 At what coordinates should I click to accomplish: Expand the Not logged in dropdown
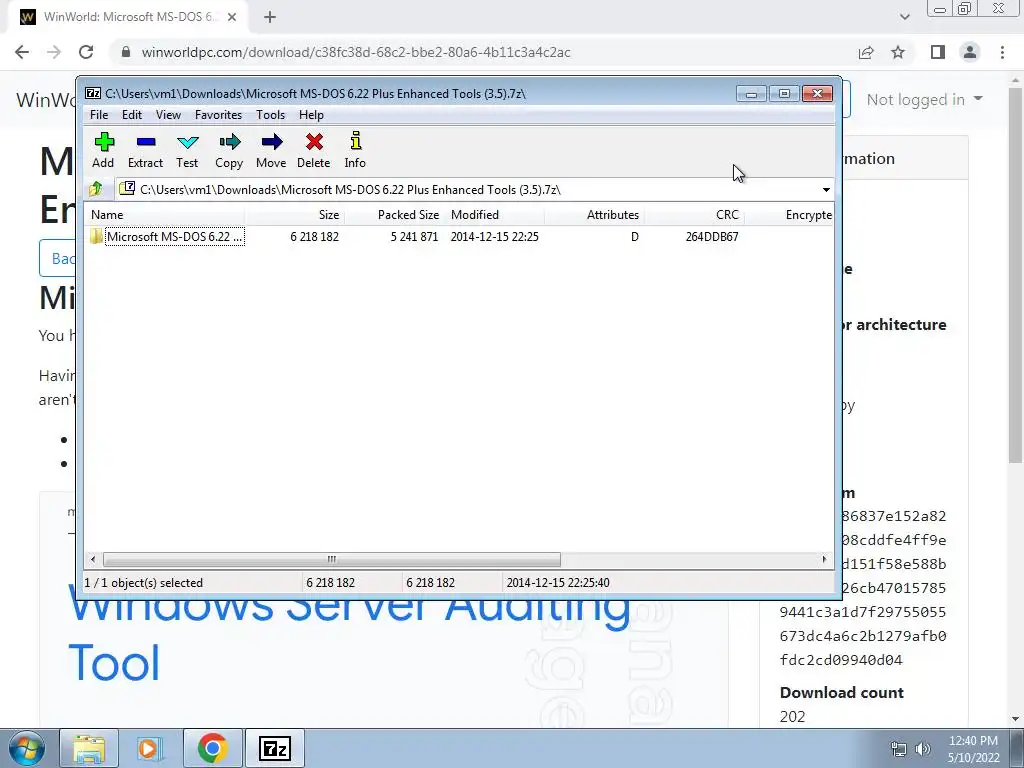[924, 99]
